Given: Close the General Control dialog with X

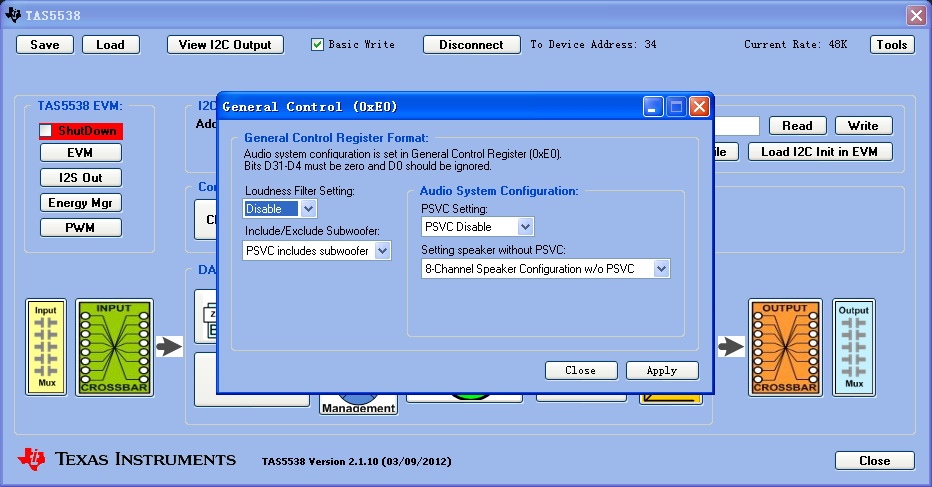Looking at the screenshot, I should [699, 107].
